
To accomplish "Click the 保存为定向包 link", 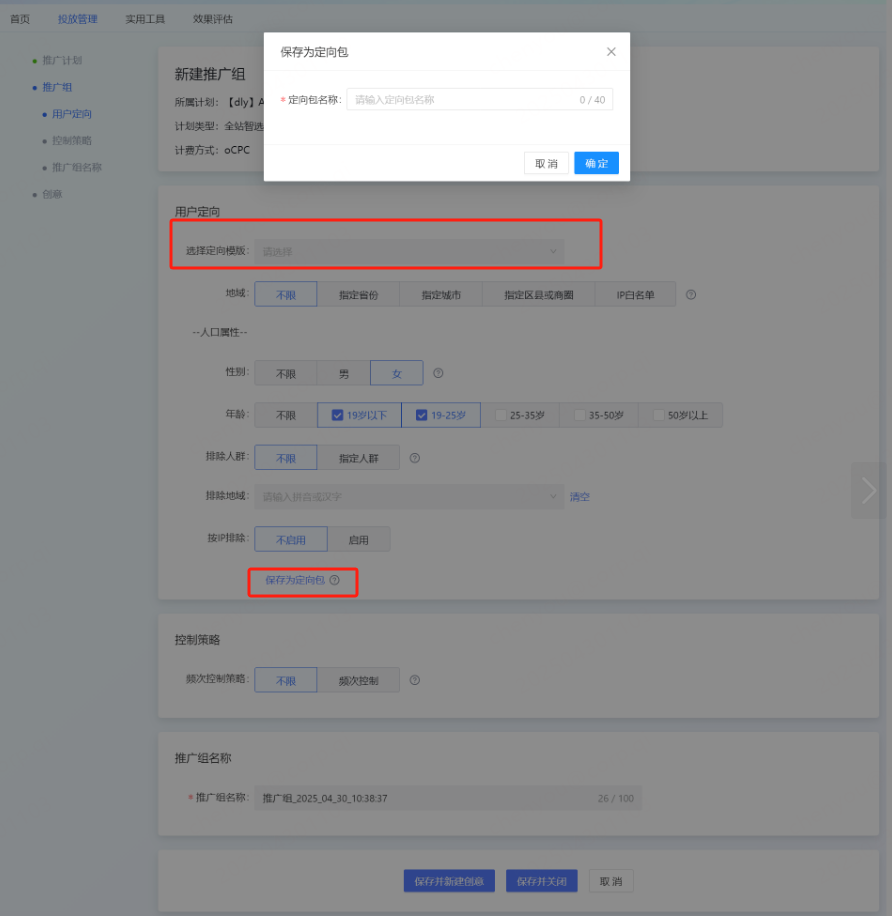I will tap(295, 580).
